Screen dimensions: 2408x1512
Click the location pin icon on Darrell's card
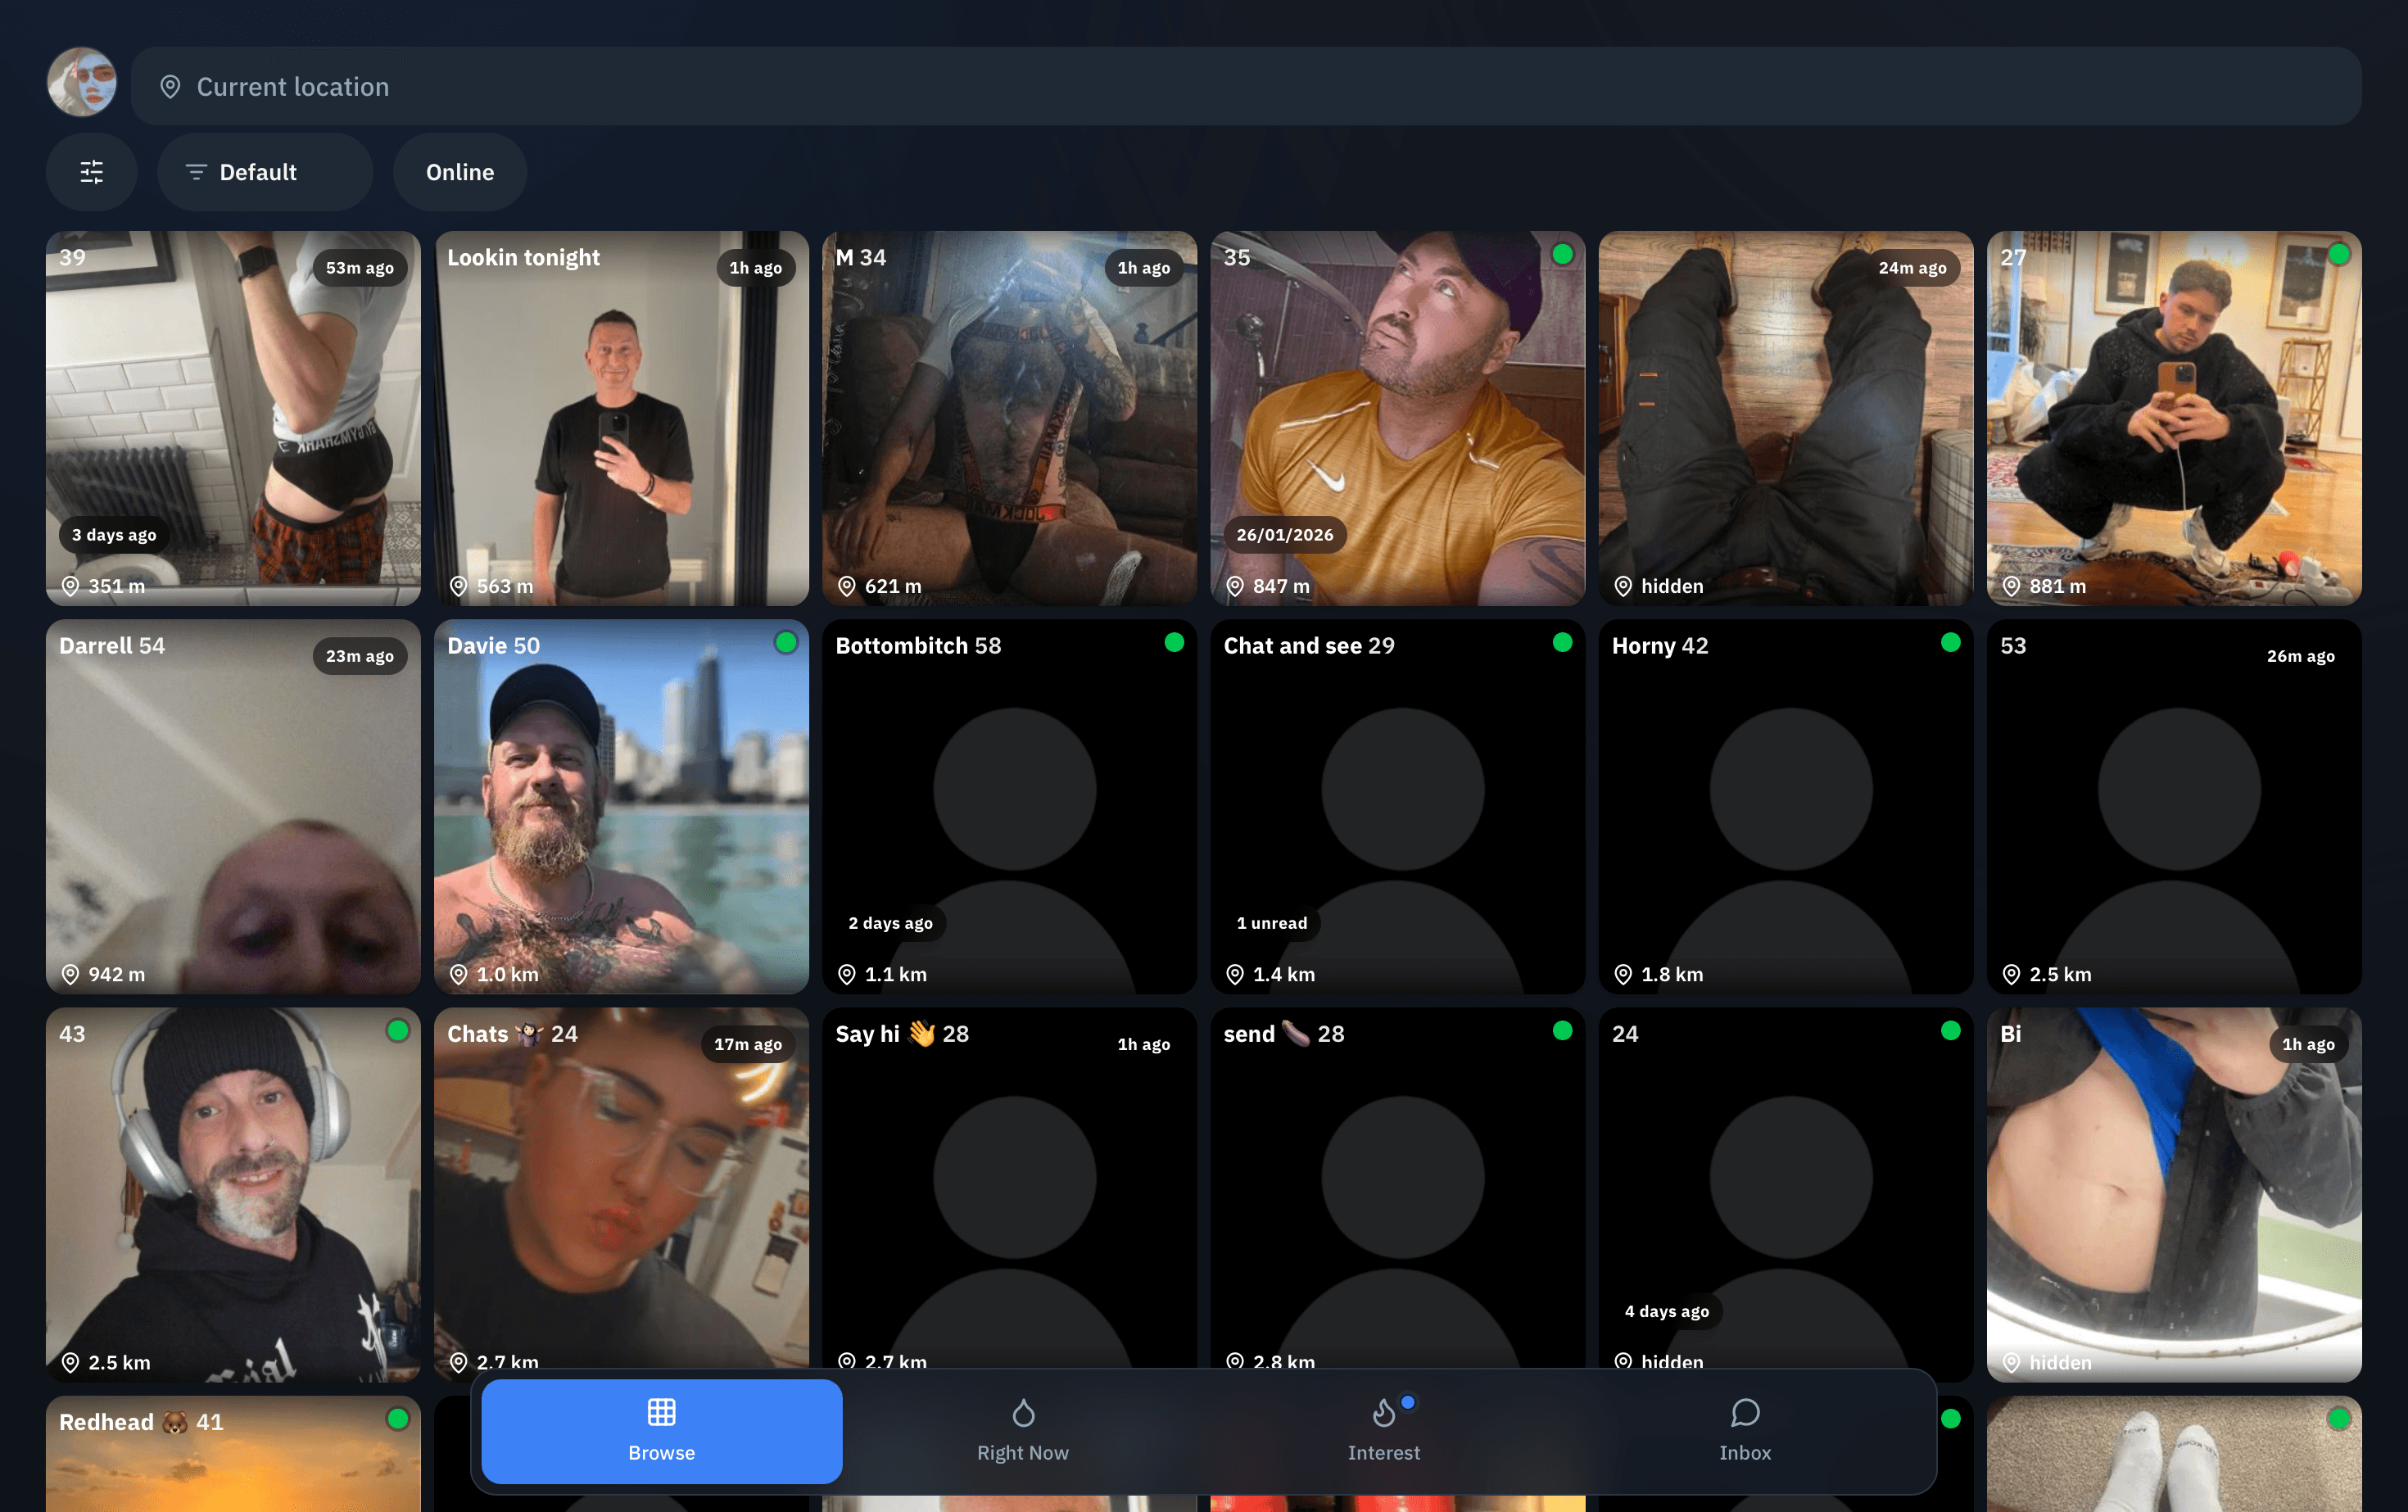70,974
